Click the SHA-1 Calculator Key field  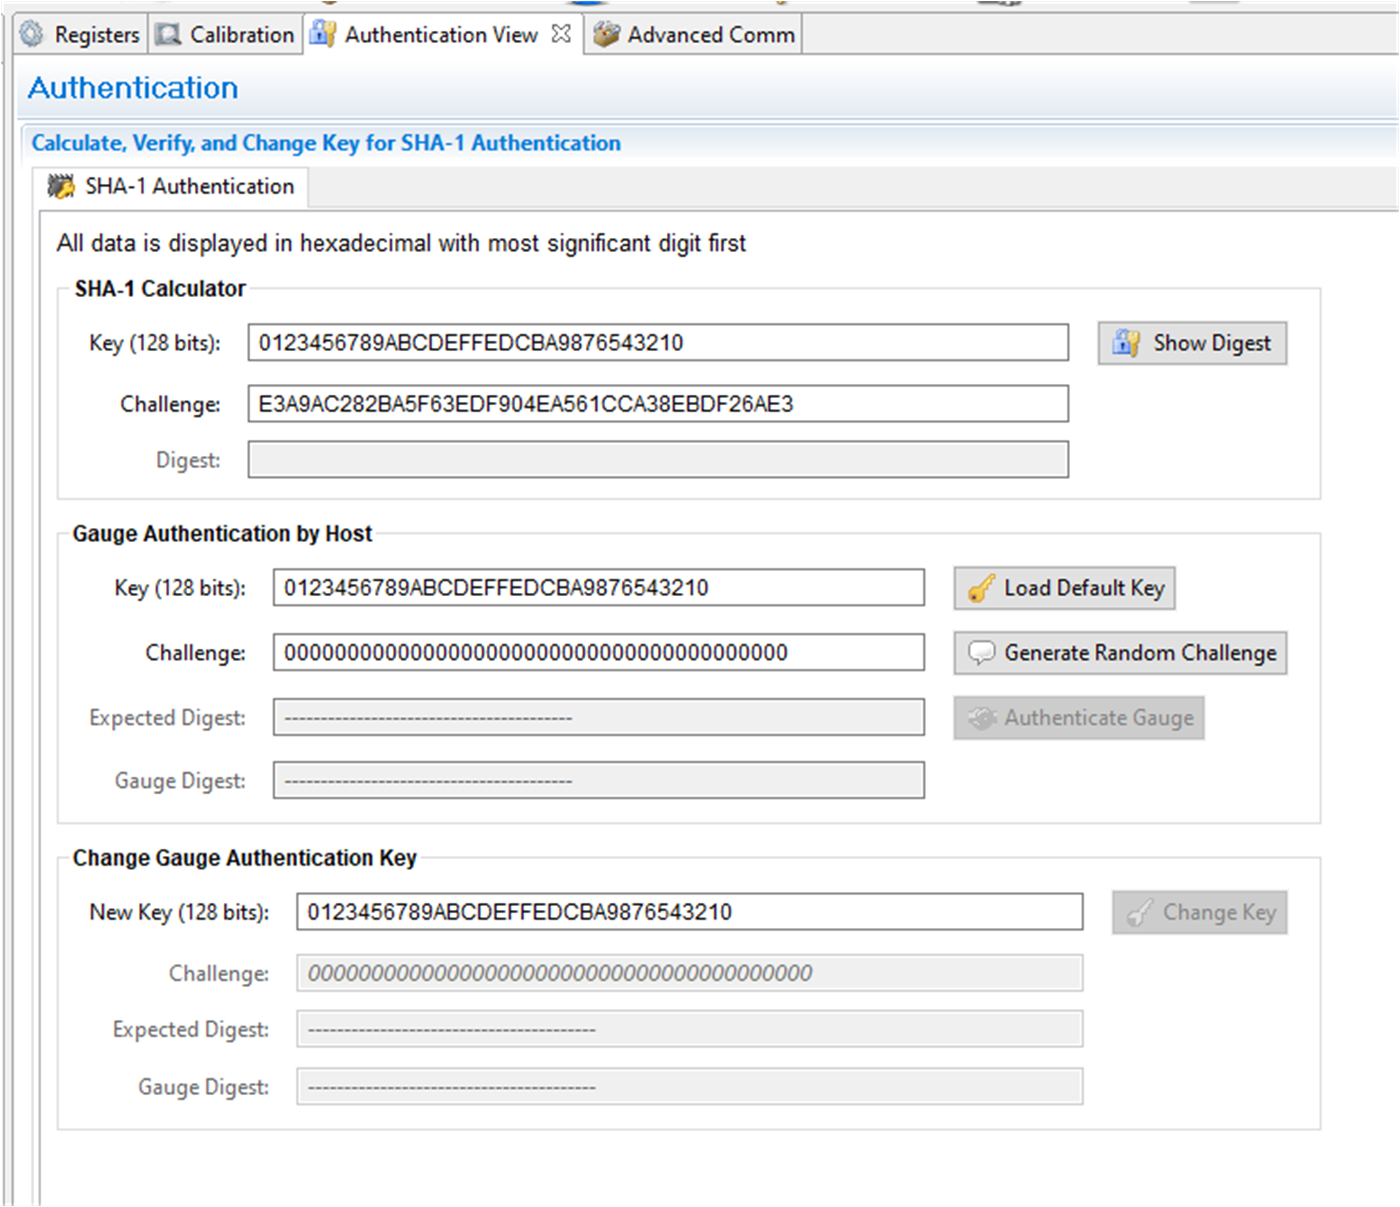pos(657,343)
